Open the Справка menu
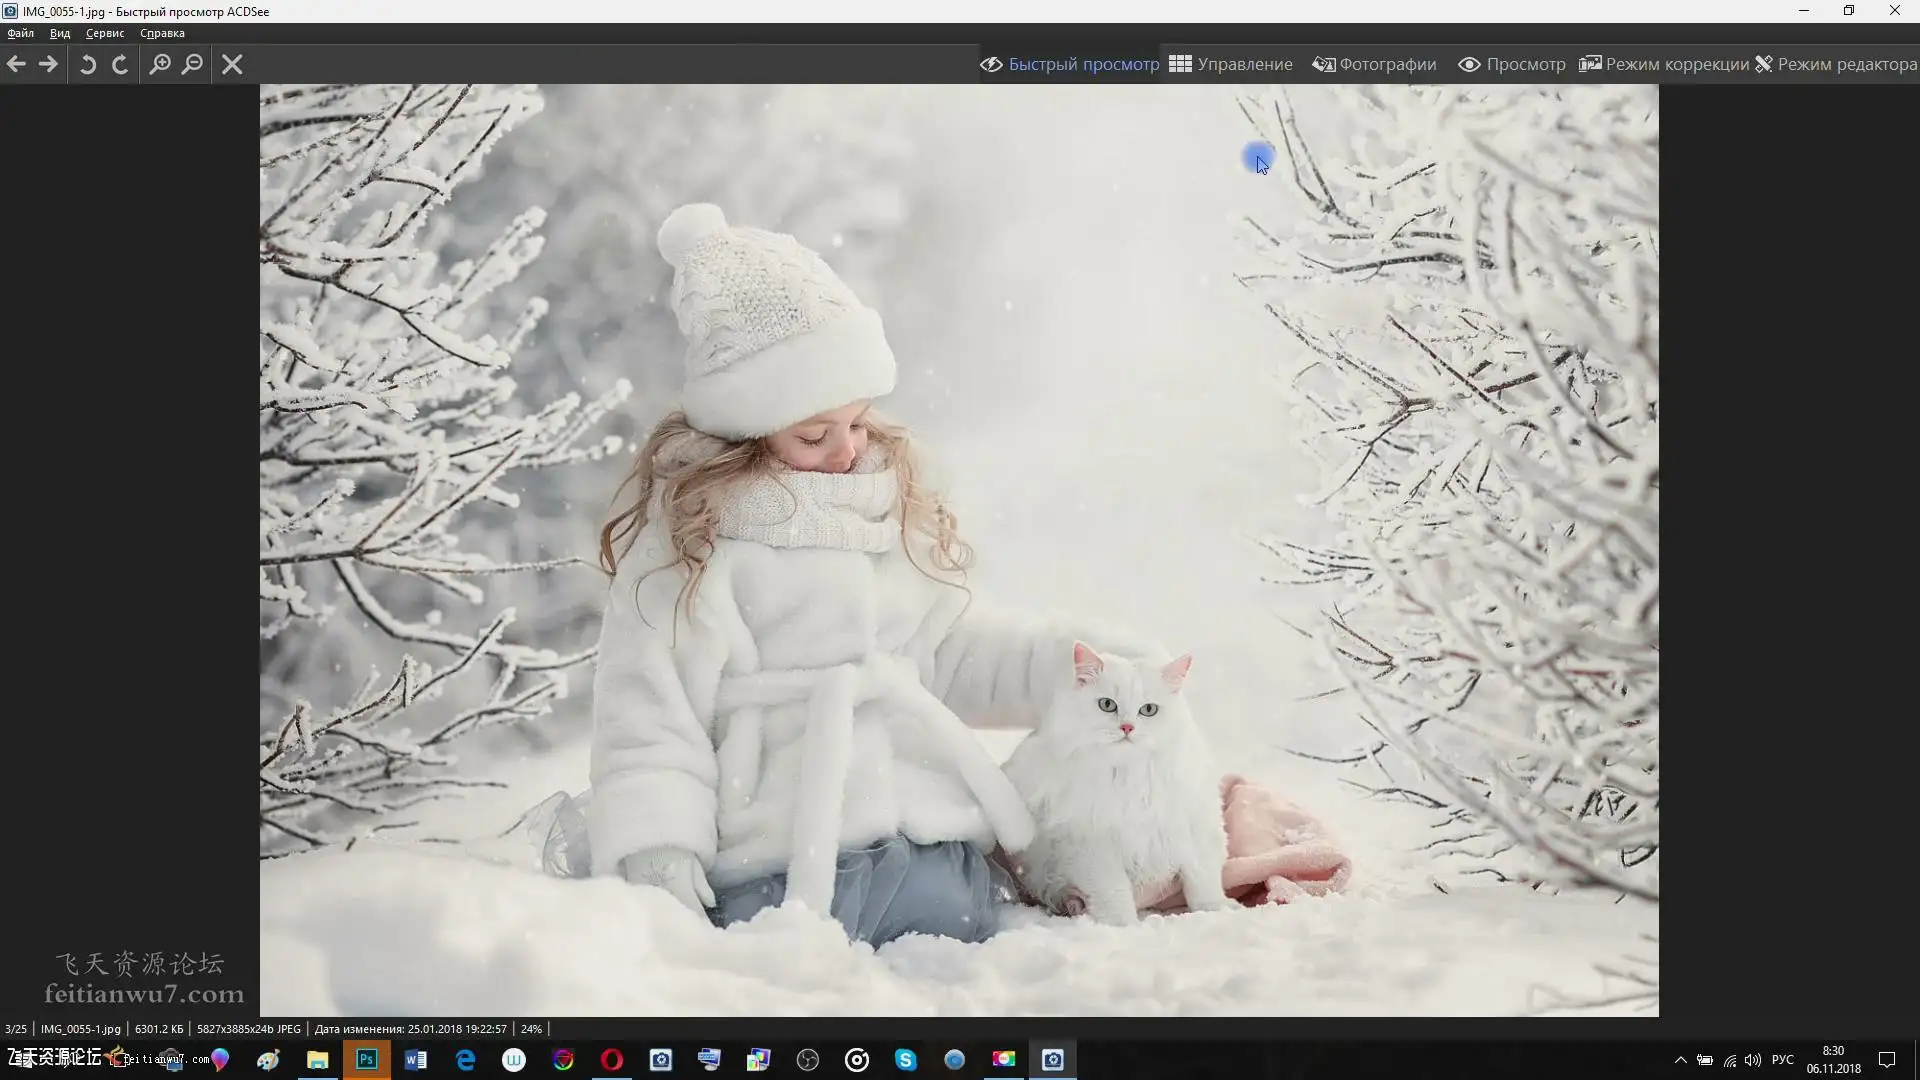This screenshot has height=1080, width=1920. [x=162, y=33]
